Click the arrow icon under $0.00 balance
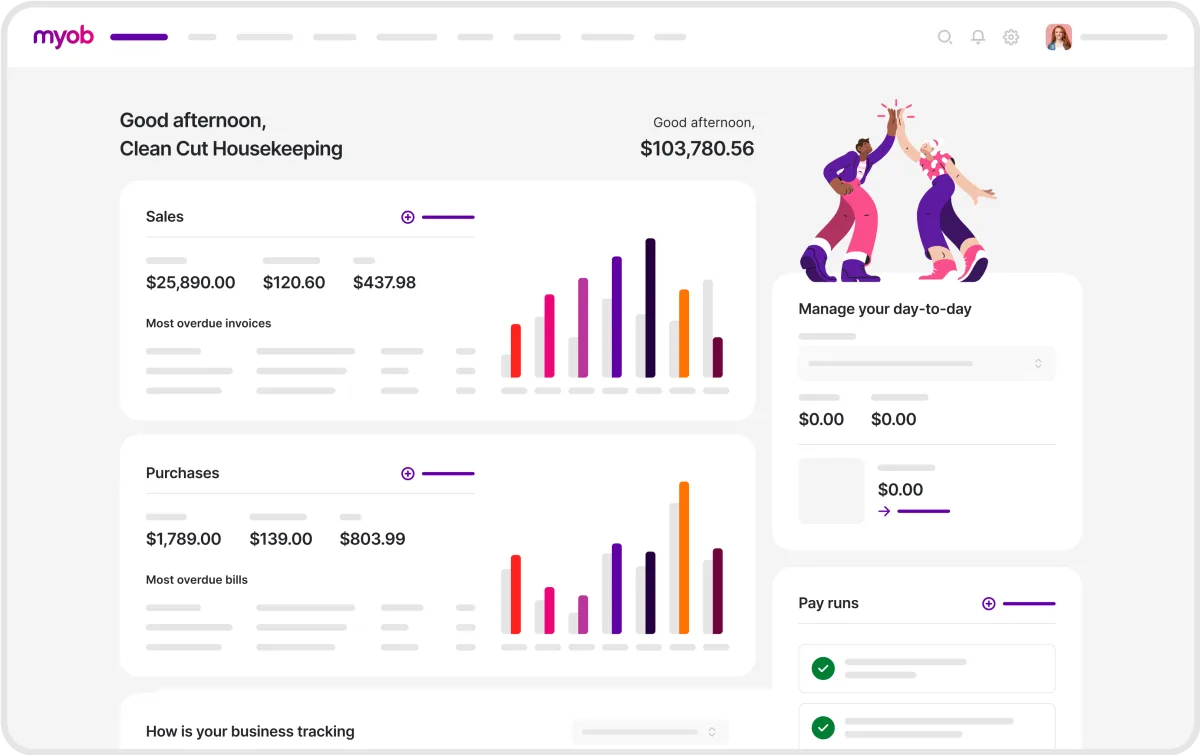Image resolution: width=1200 pixels, height=755 pixels. (x=884, y=511)
